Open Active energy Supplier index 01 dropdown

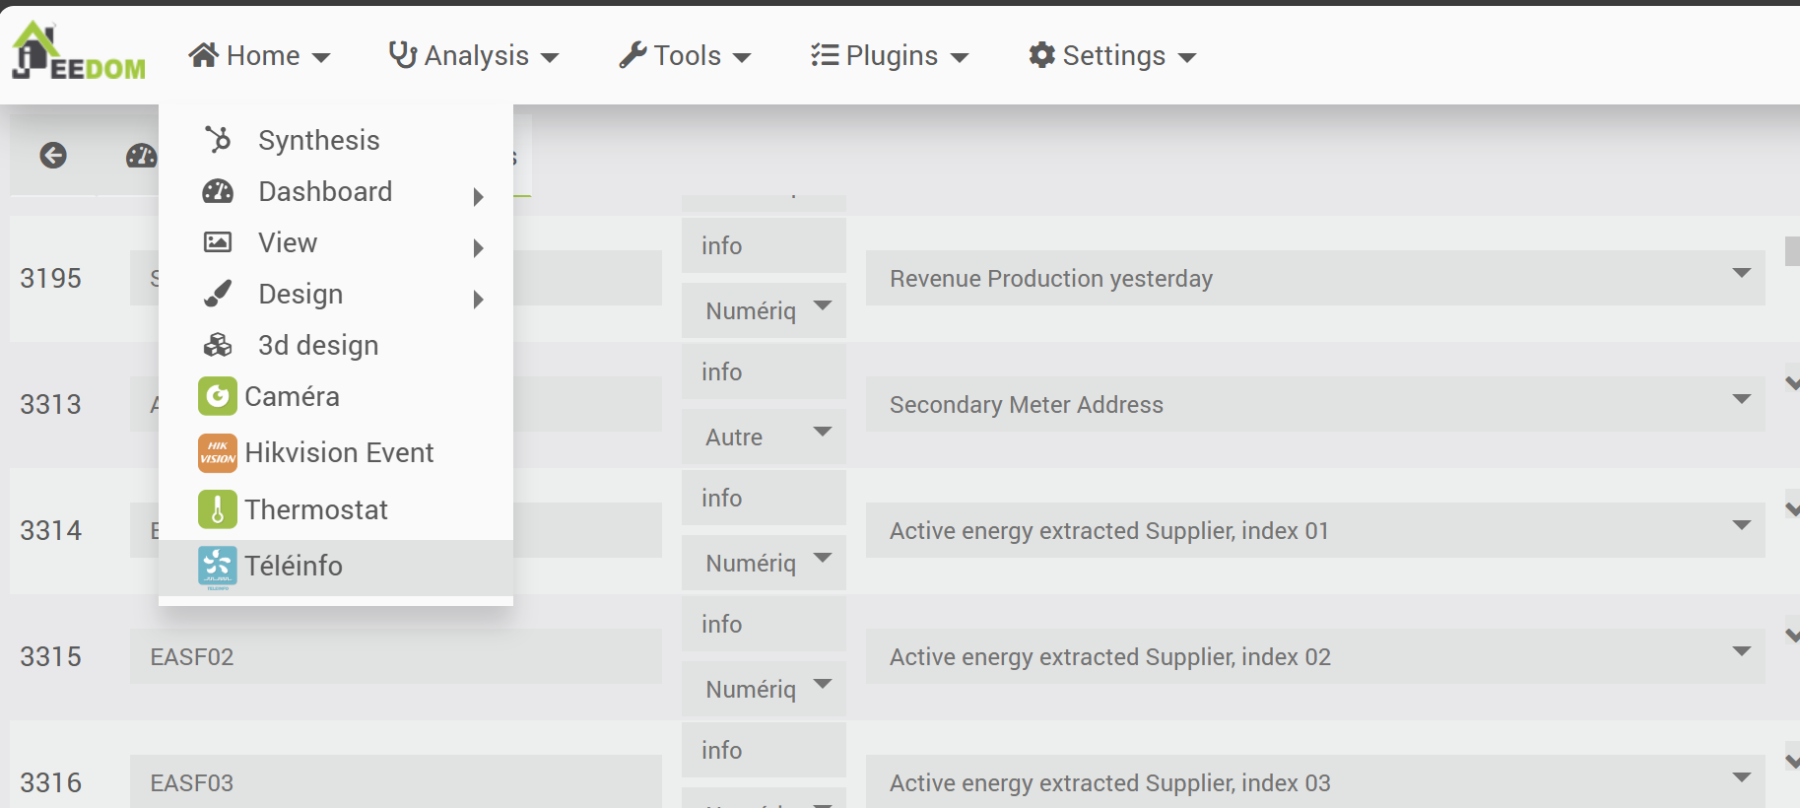pyautogui.click(x=1314, y=530)
